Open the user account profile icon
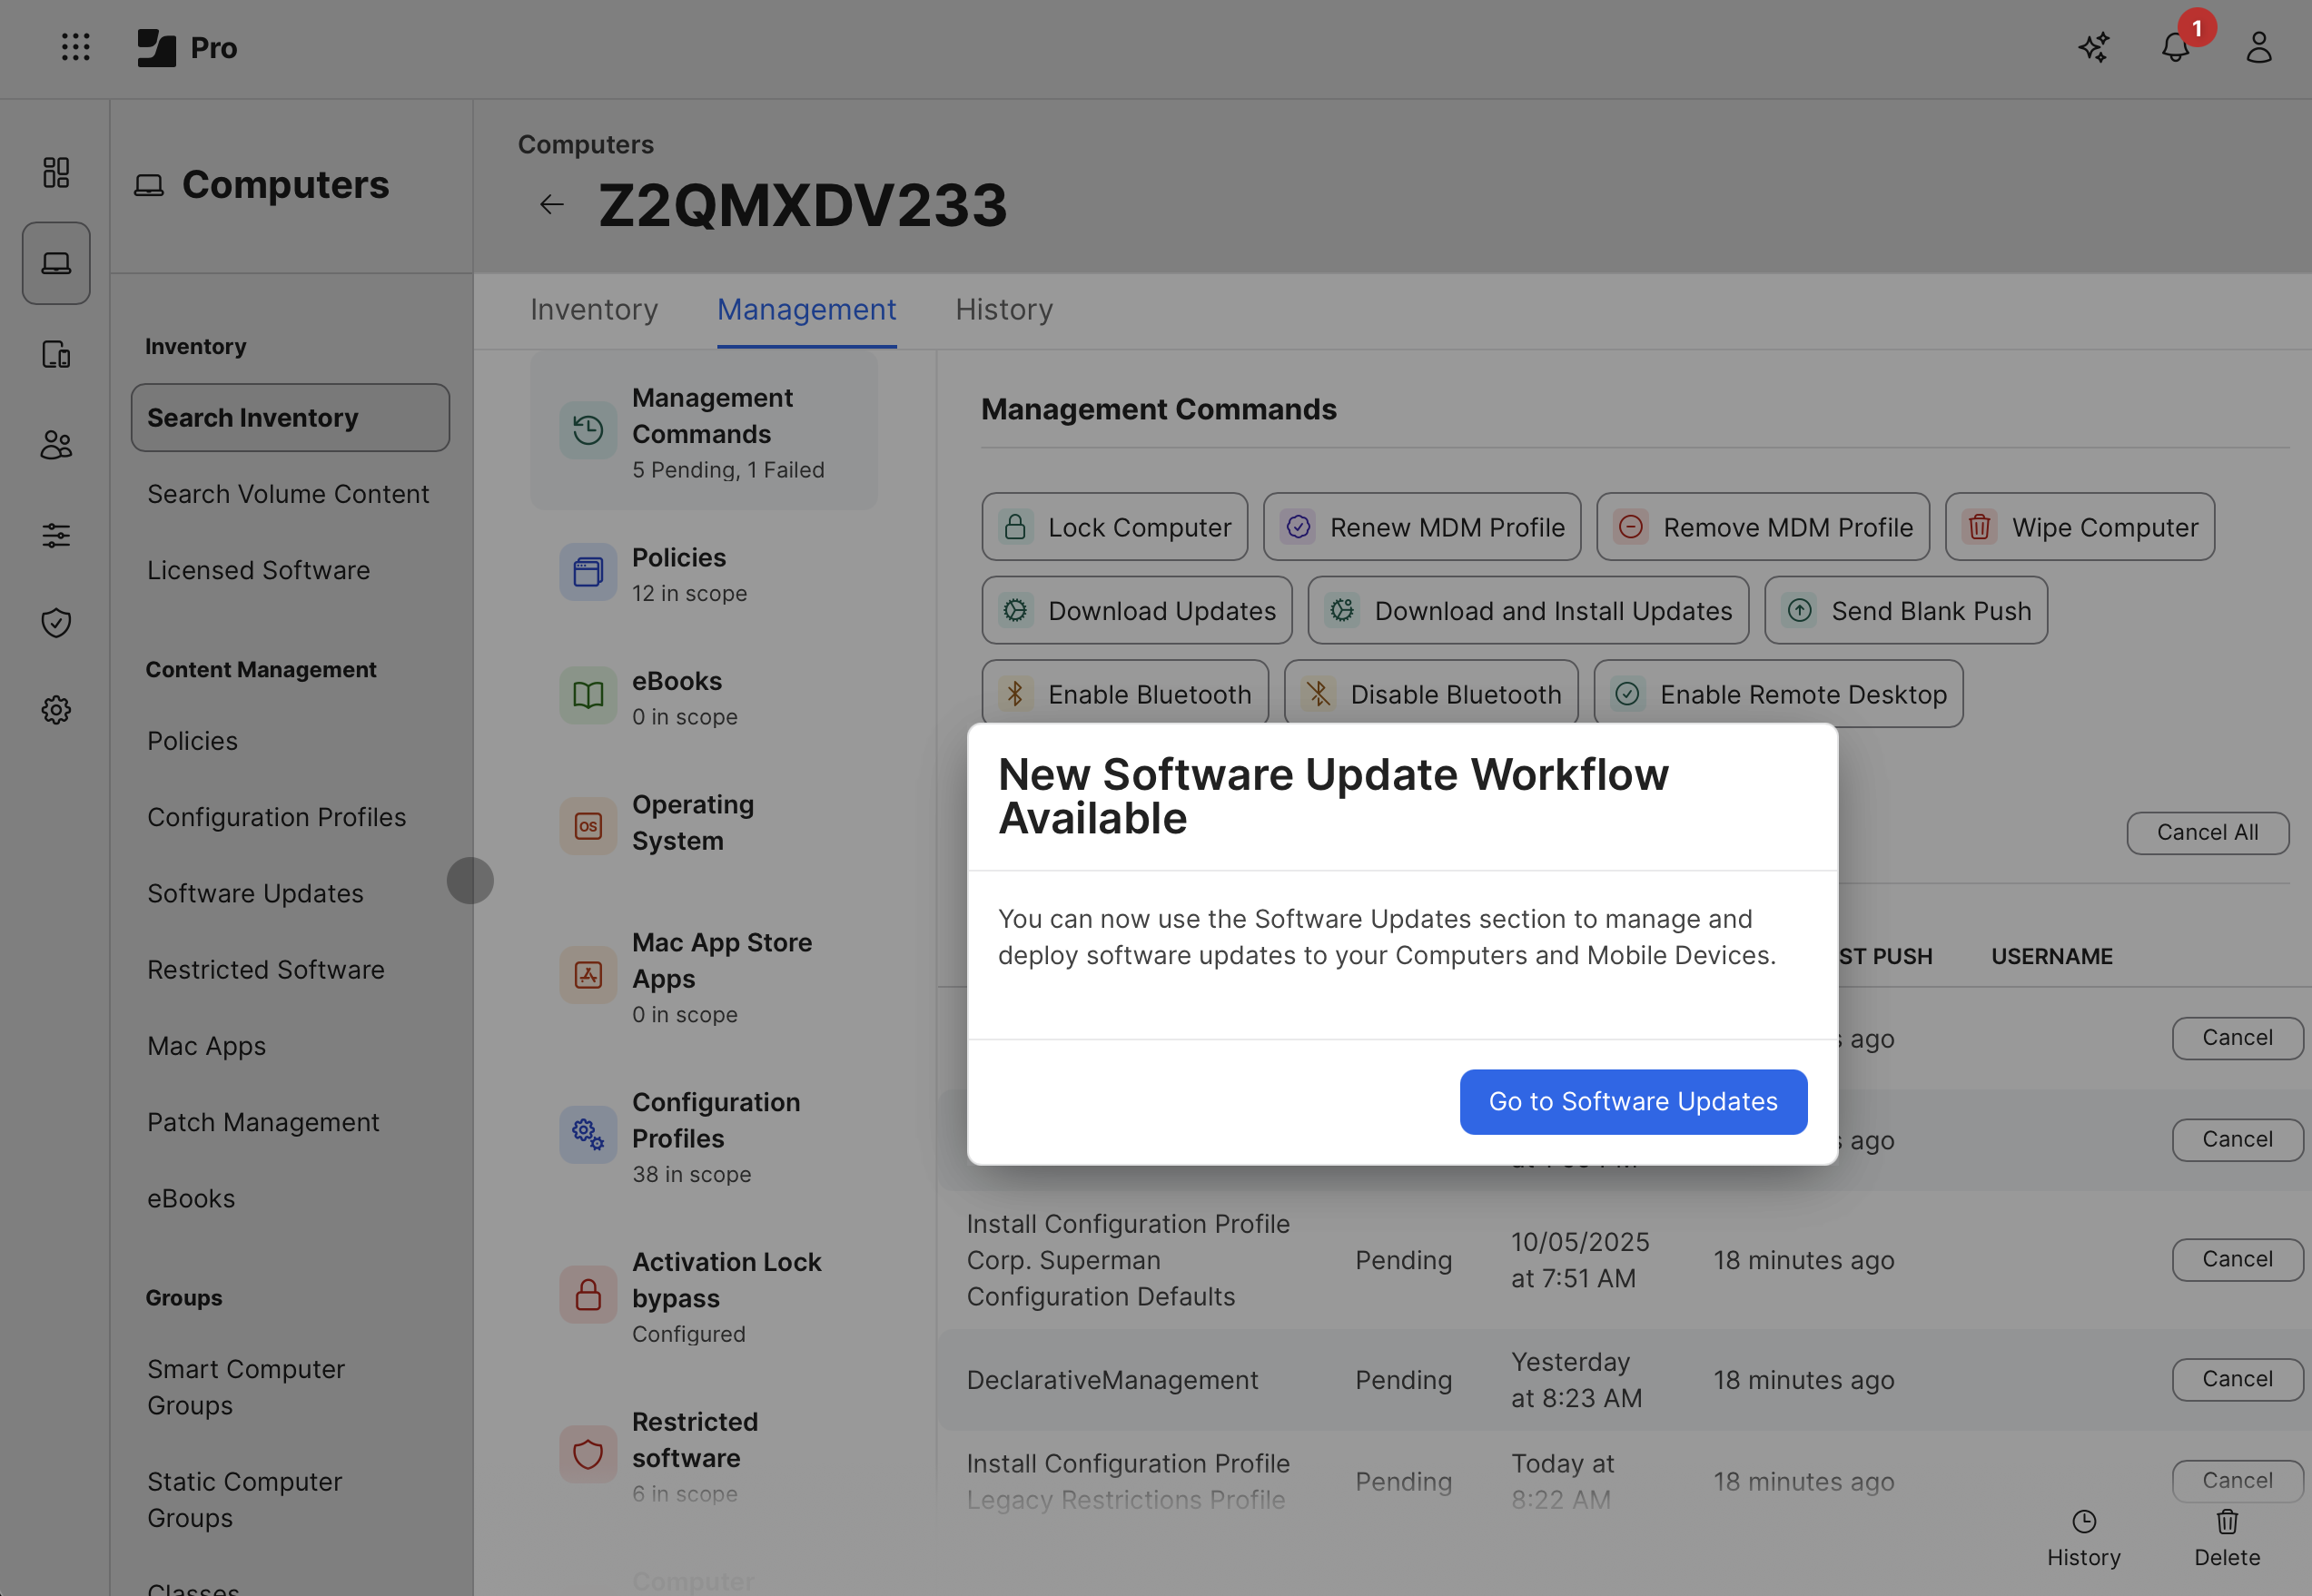Viewport: 2312px width, 1596px height. click(2259, 47)
